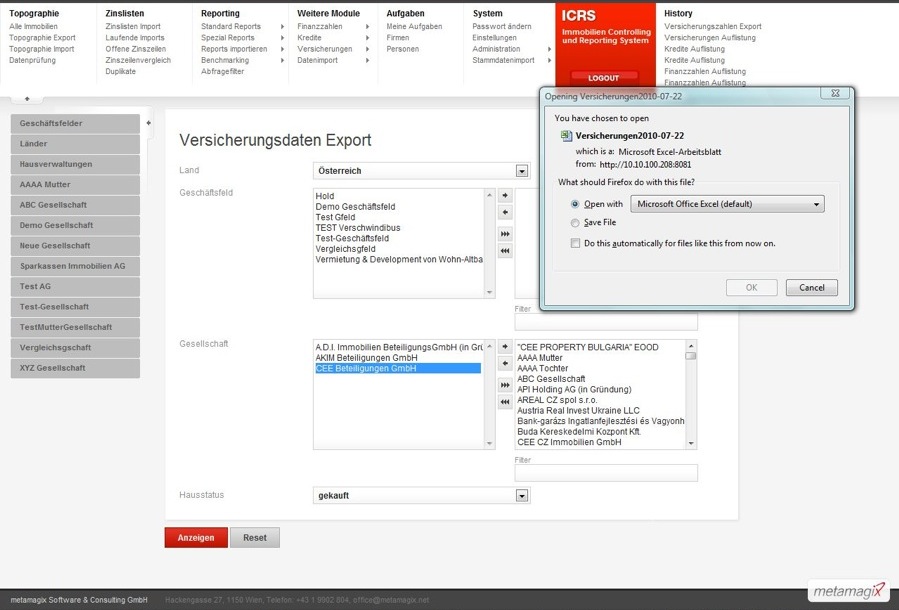
Task: Expand Finanzzahlen submenu arrow
Action: tap(367, 26)
